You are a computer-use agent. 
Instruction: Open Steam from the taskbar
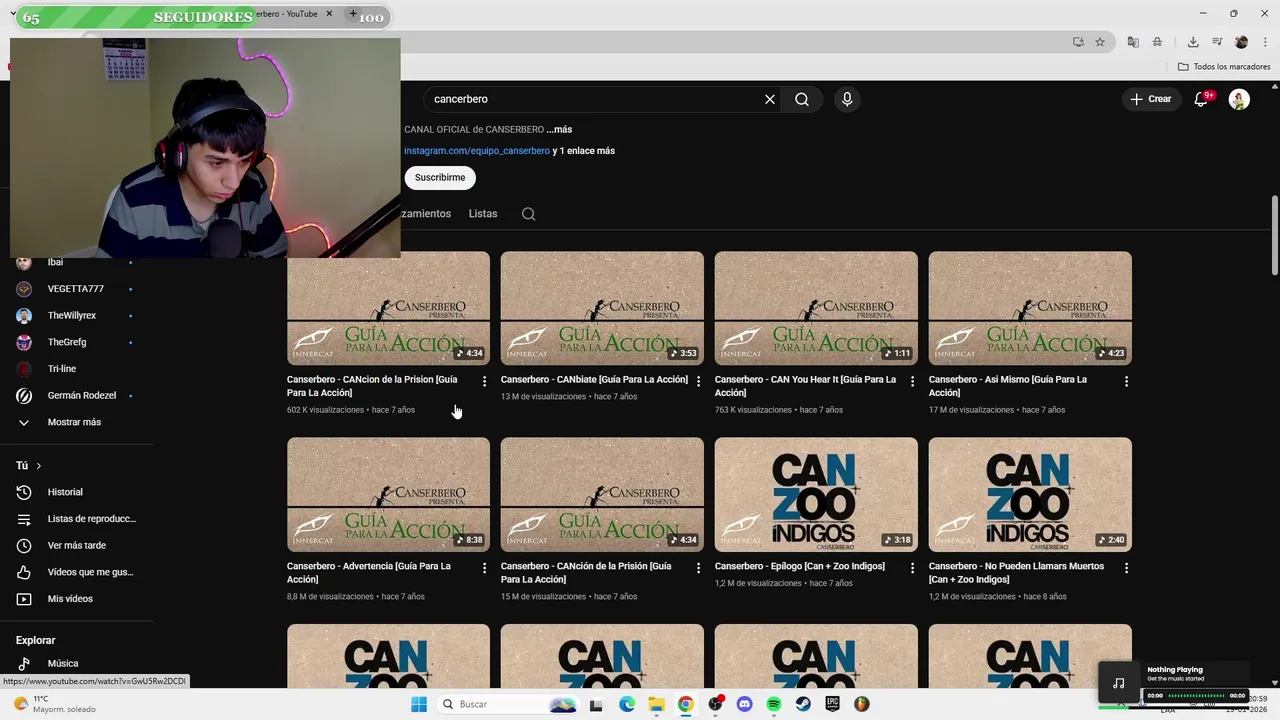point(803,704)
